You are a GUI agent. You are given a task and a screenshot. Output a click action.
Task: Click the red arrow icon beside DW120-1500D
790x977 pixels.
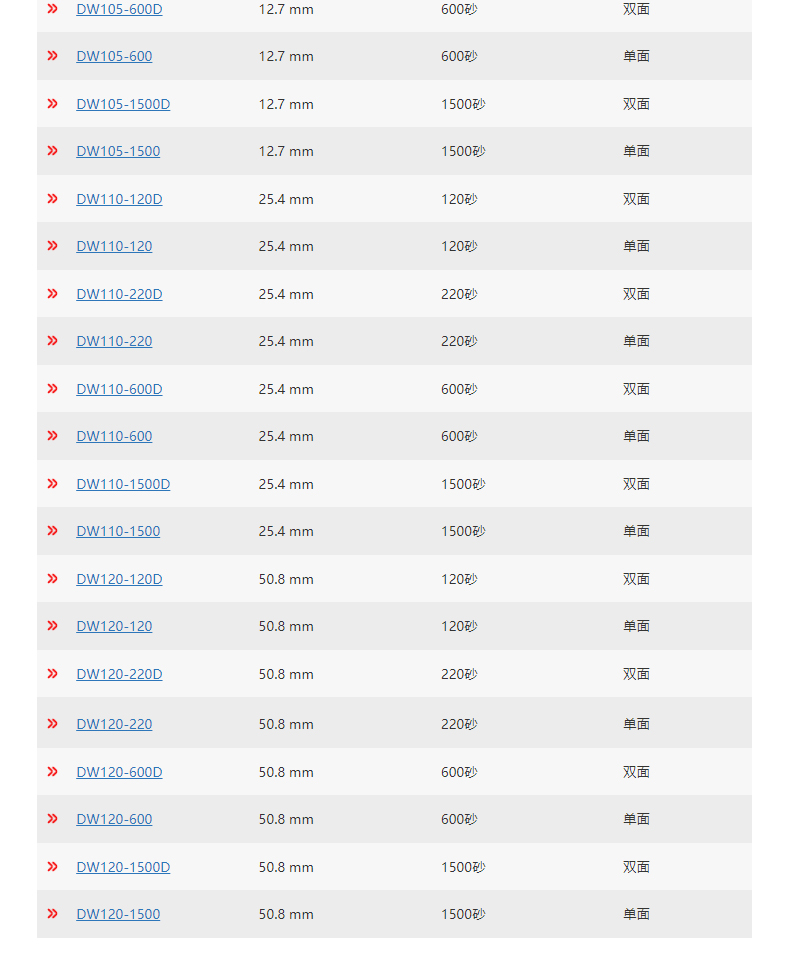coord(53,867)
